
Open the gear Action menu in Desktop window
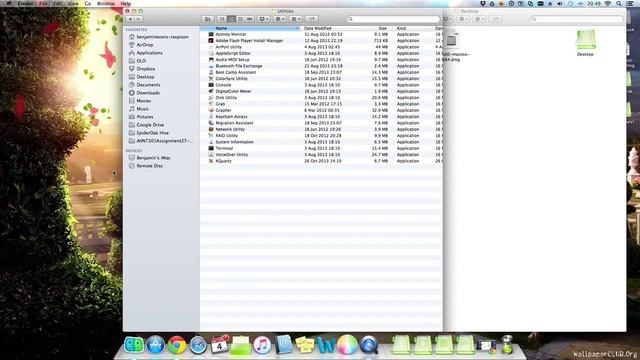(x=464, y=19)
